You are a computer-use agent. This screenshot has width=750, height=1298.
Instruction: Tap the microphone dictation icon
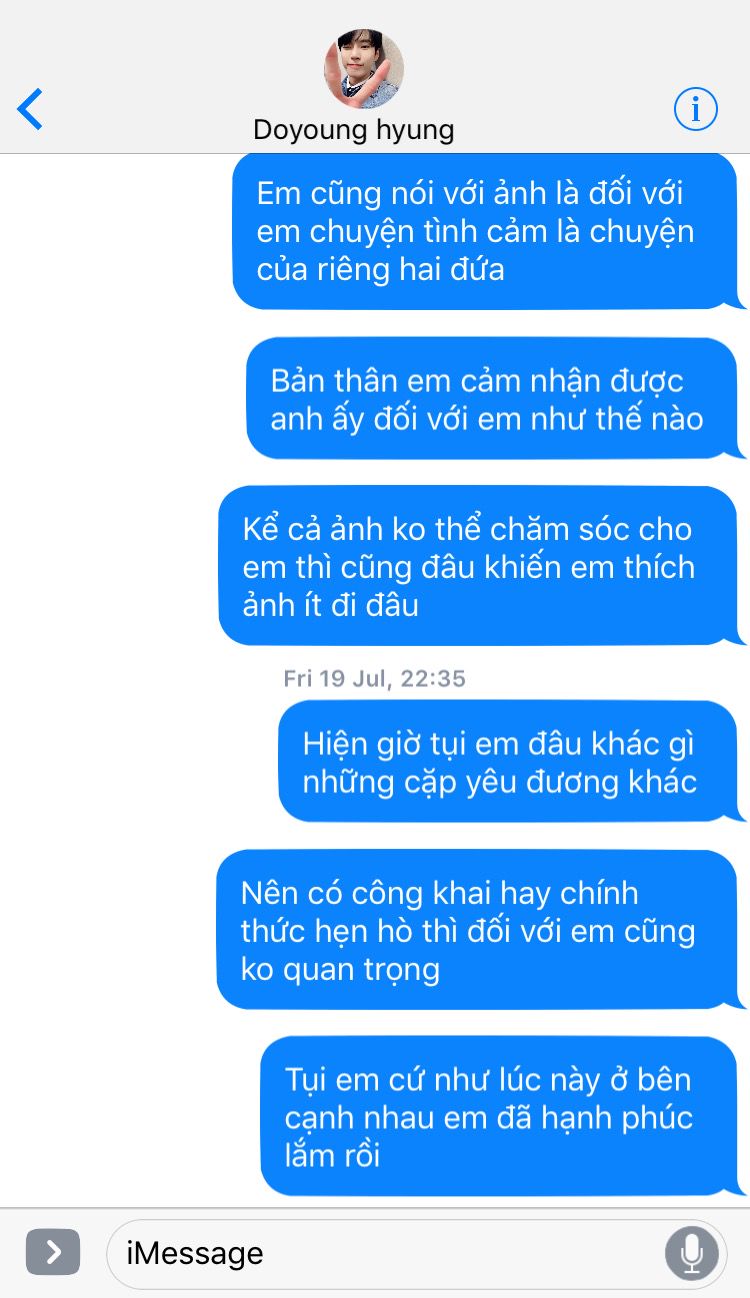[x=691, y=1252]
